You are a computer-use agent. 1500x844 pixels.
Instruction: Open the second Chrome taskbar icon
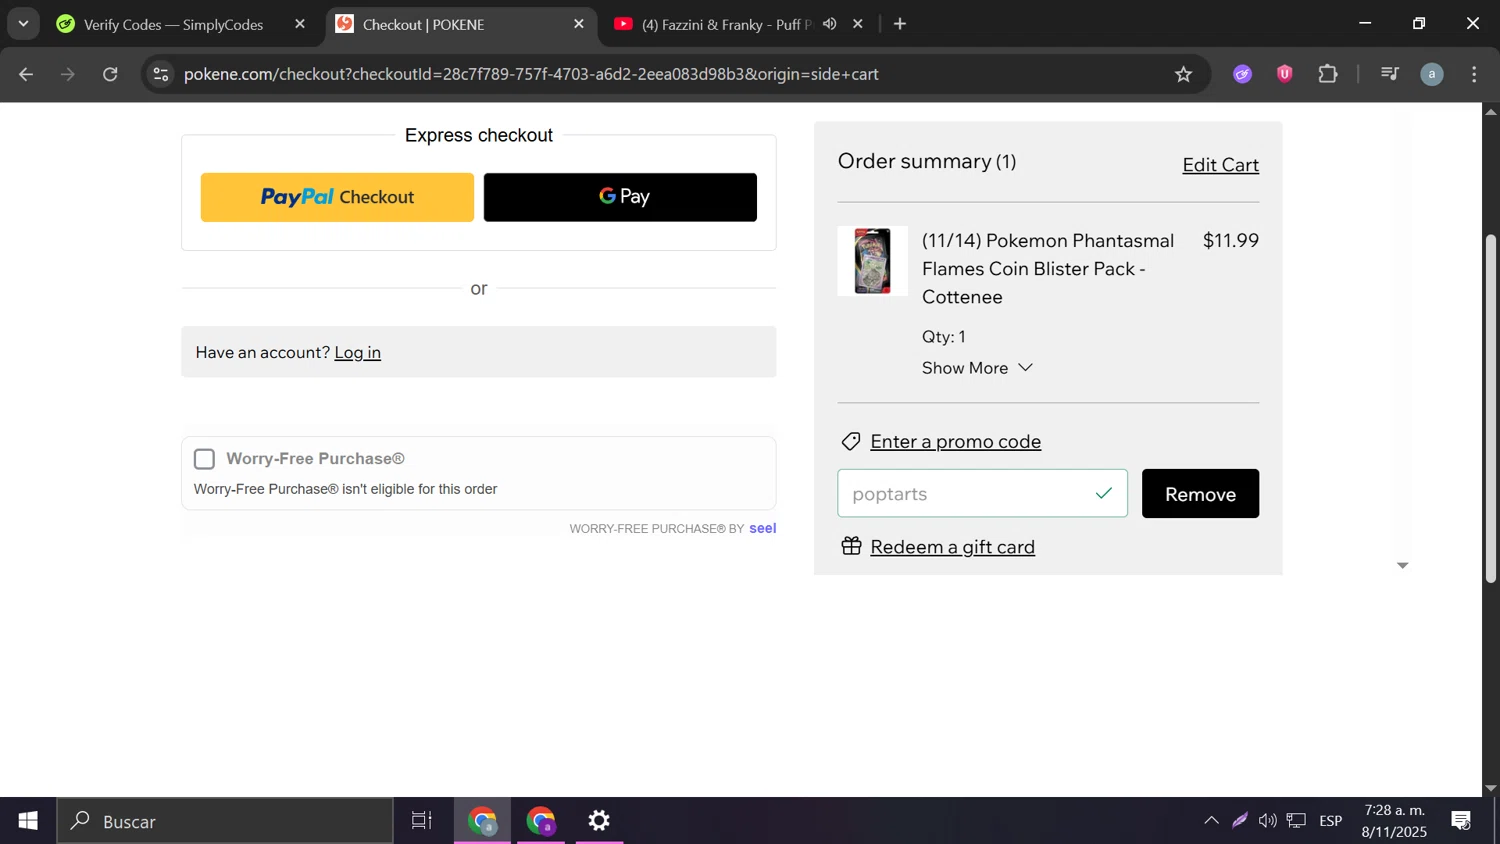click(x=541, y=821)
